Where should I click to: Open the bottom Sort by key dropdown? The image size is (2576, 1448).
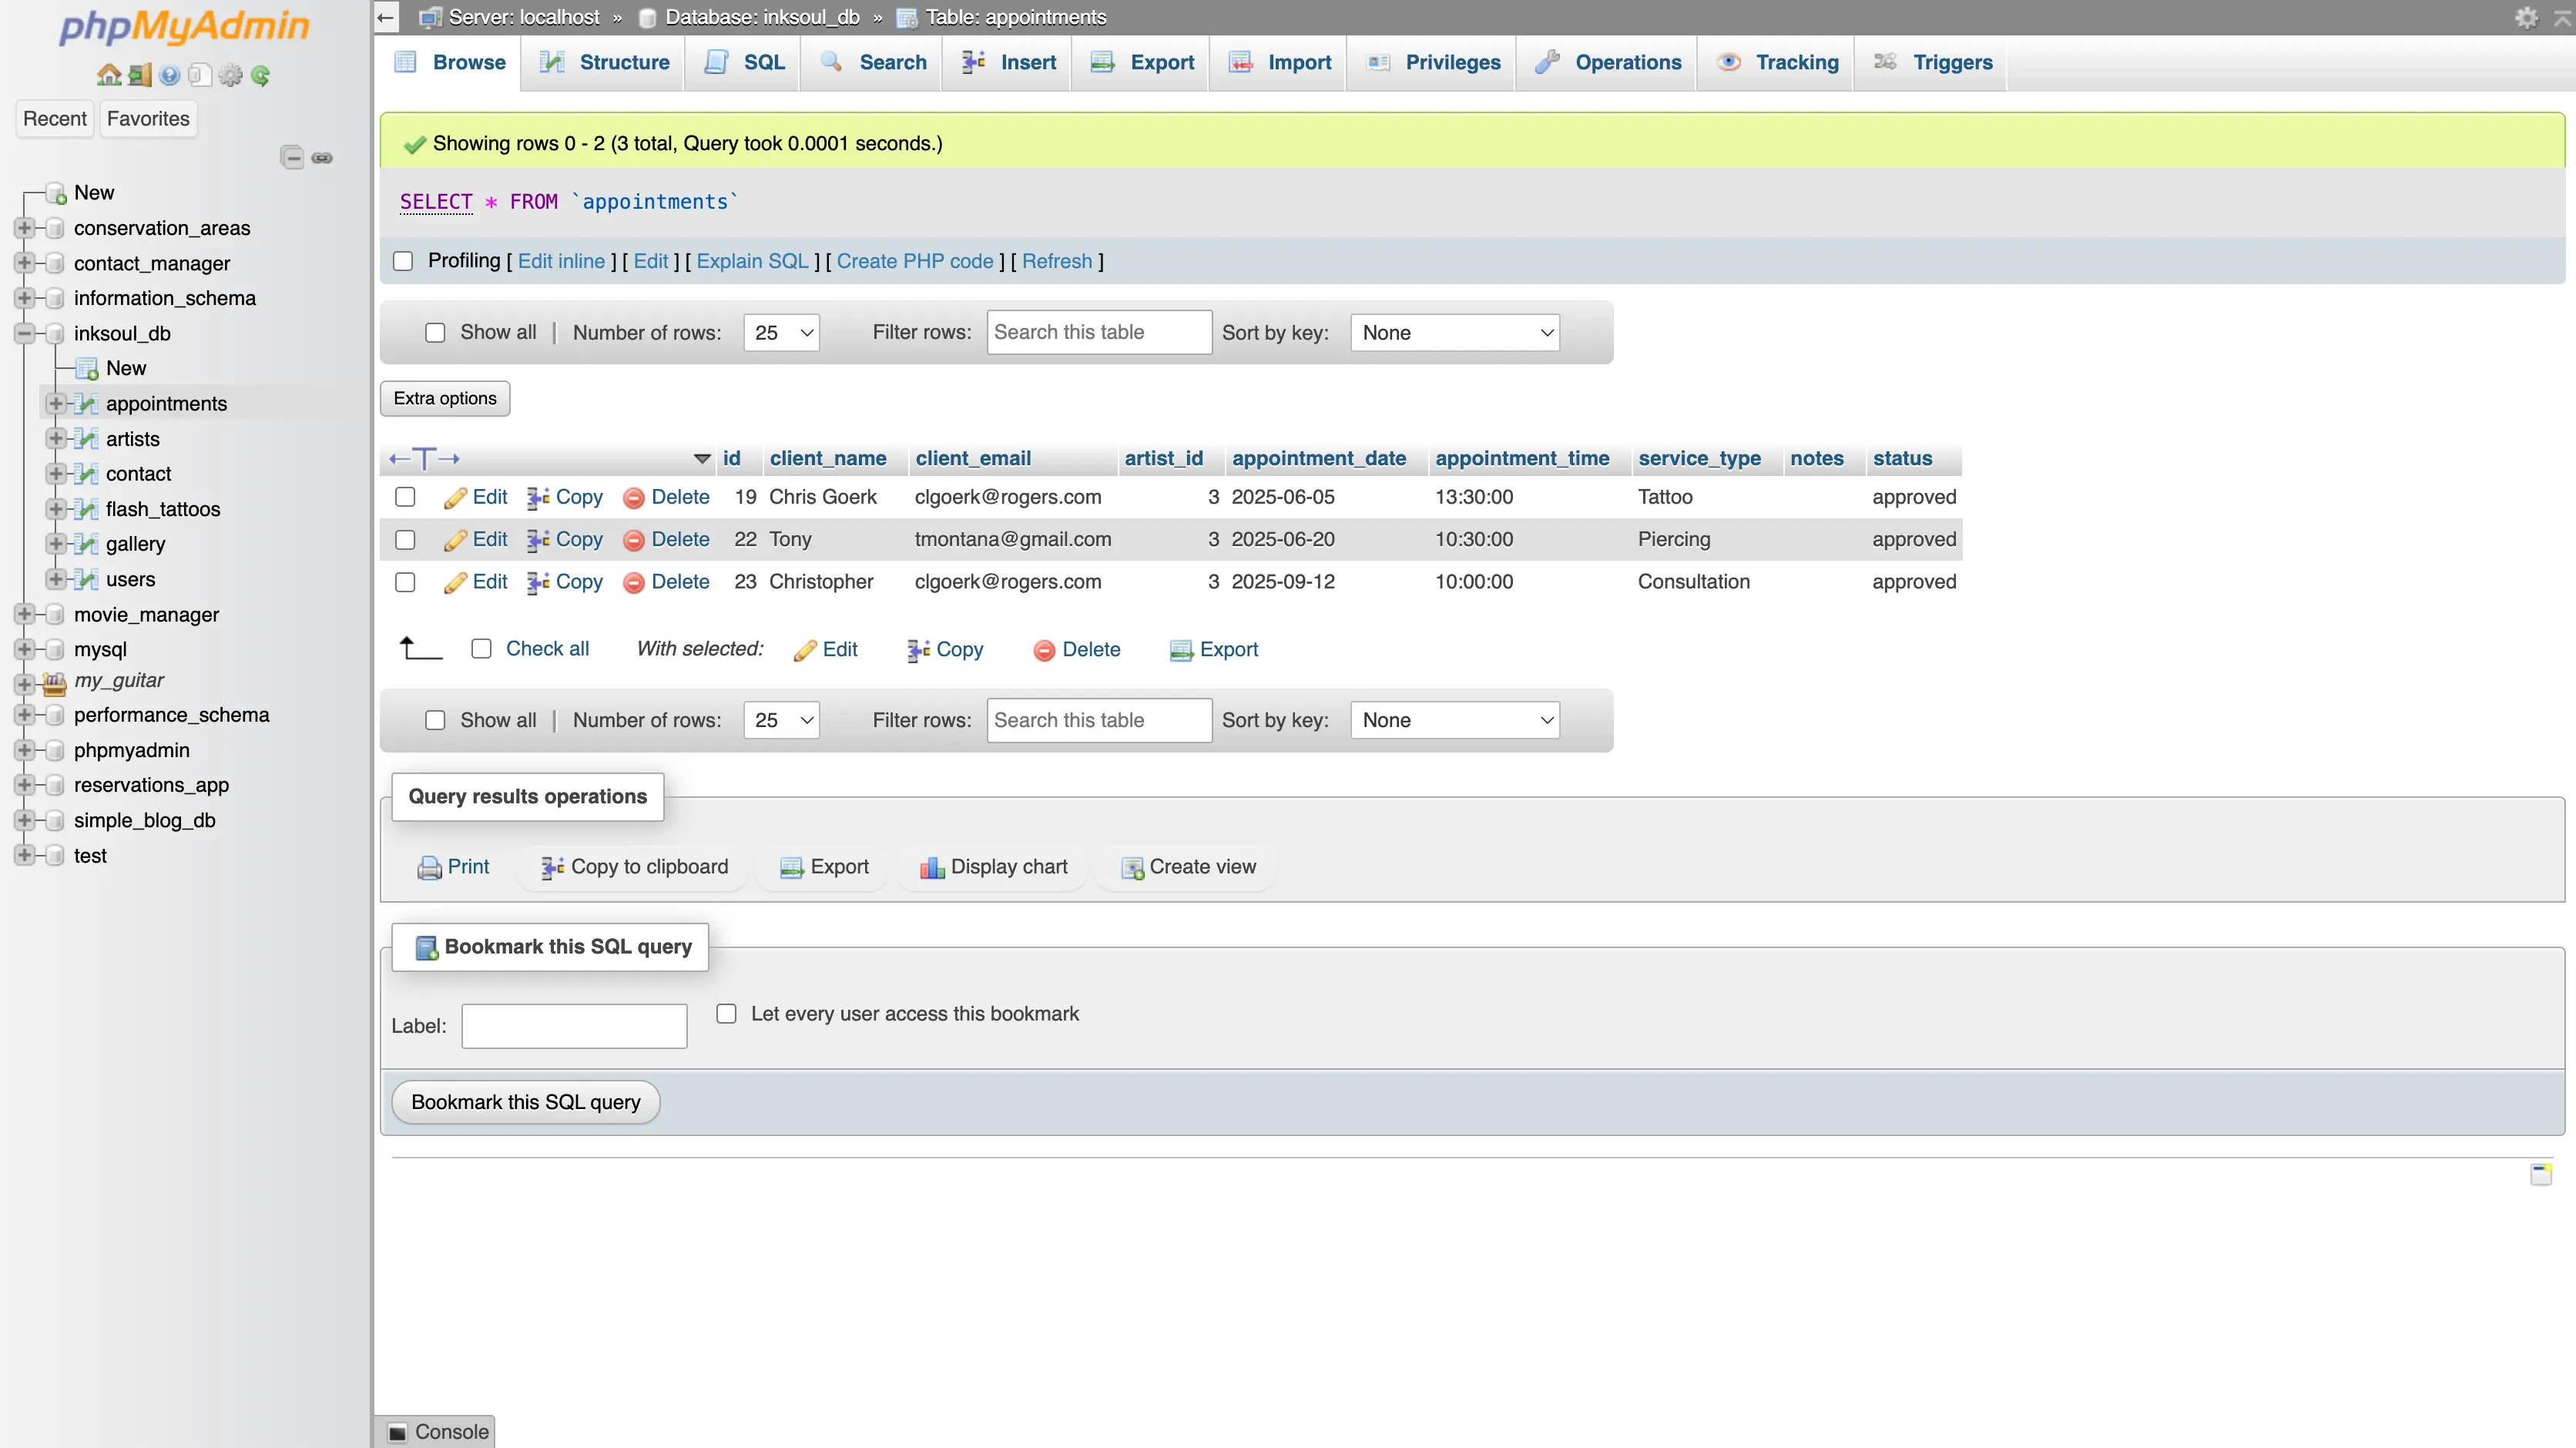tap(1455, 721)
